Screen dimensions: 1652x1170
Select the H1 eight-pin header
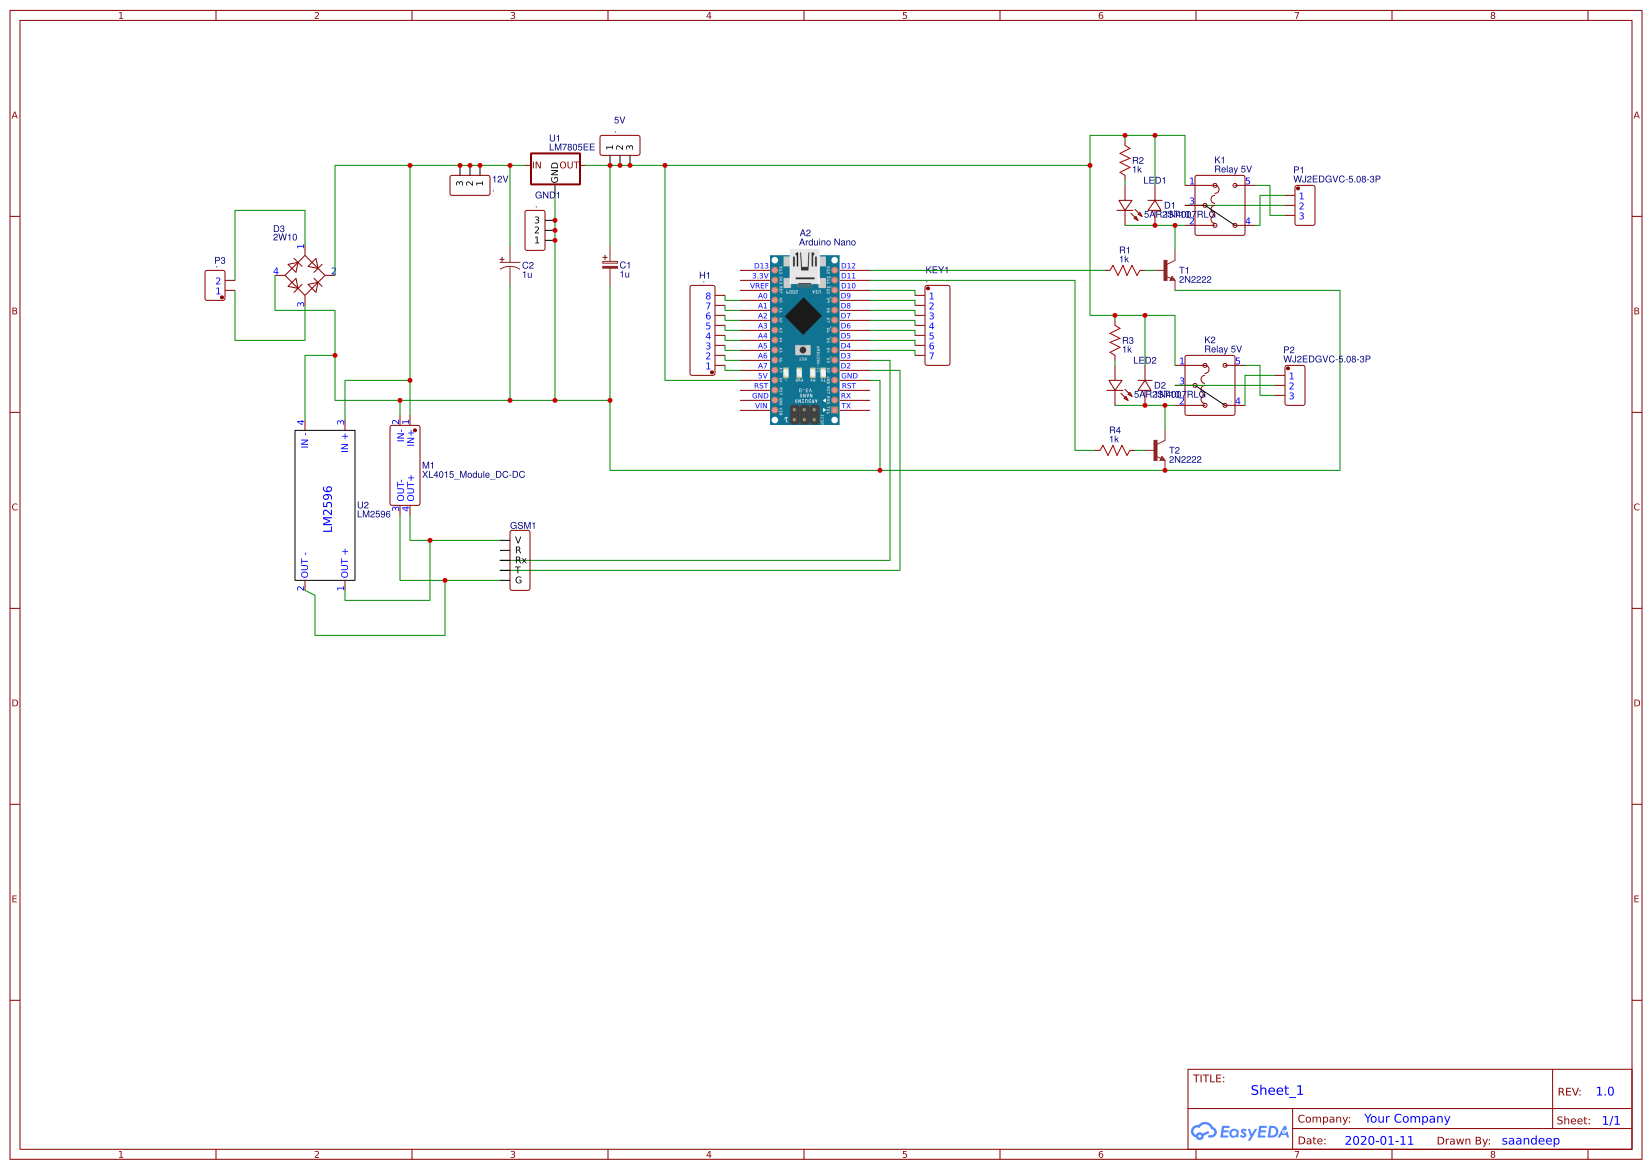pos(703,331)
